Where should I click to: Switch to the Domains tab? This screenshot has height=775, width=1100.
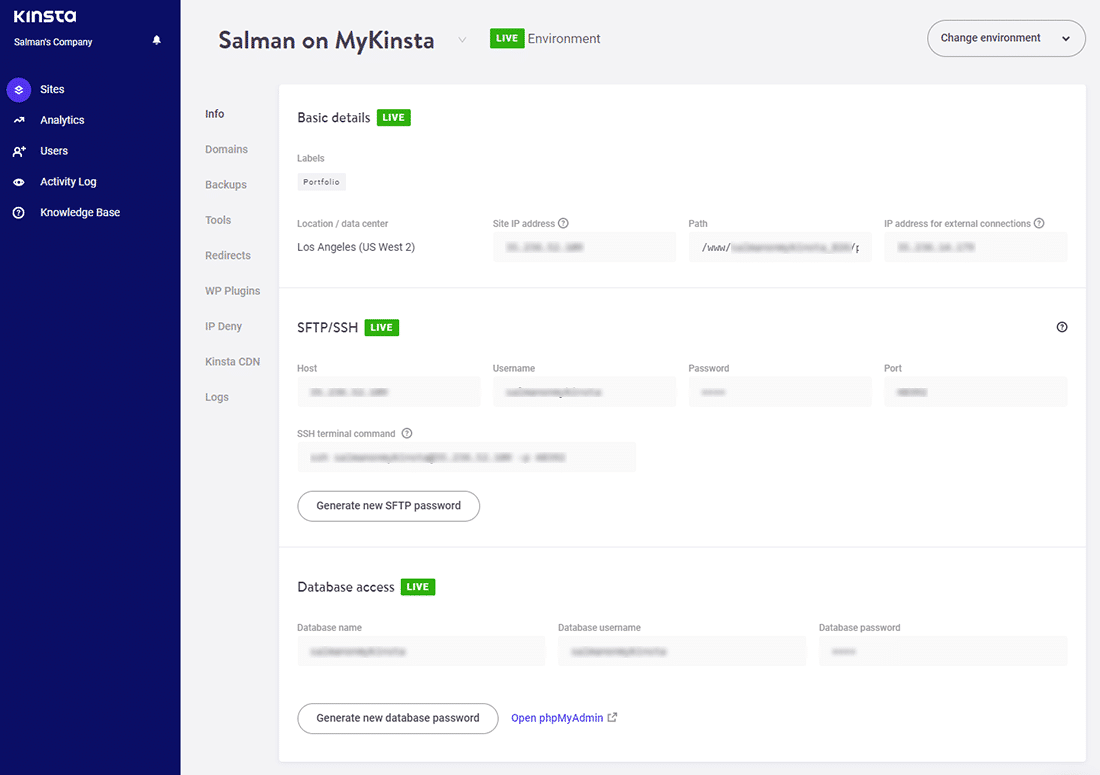(x=226, y=149)
